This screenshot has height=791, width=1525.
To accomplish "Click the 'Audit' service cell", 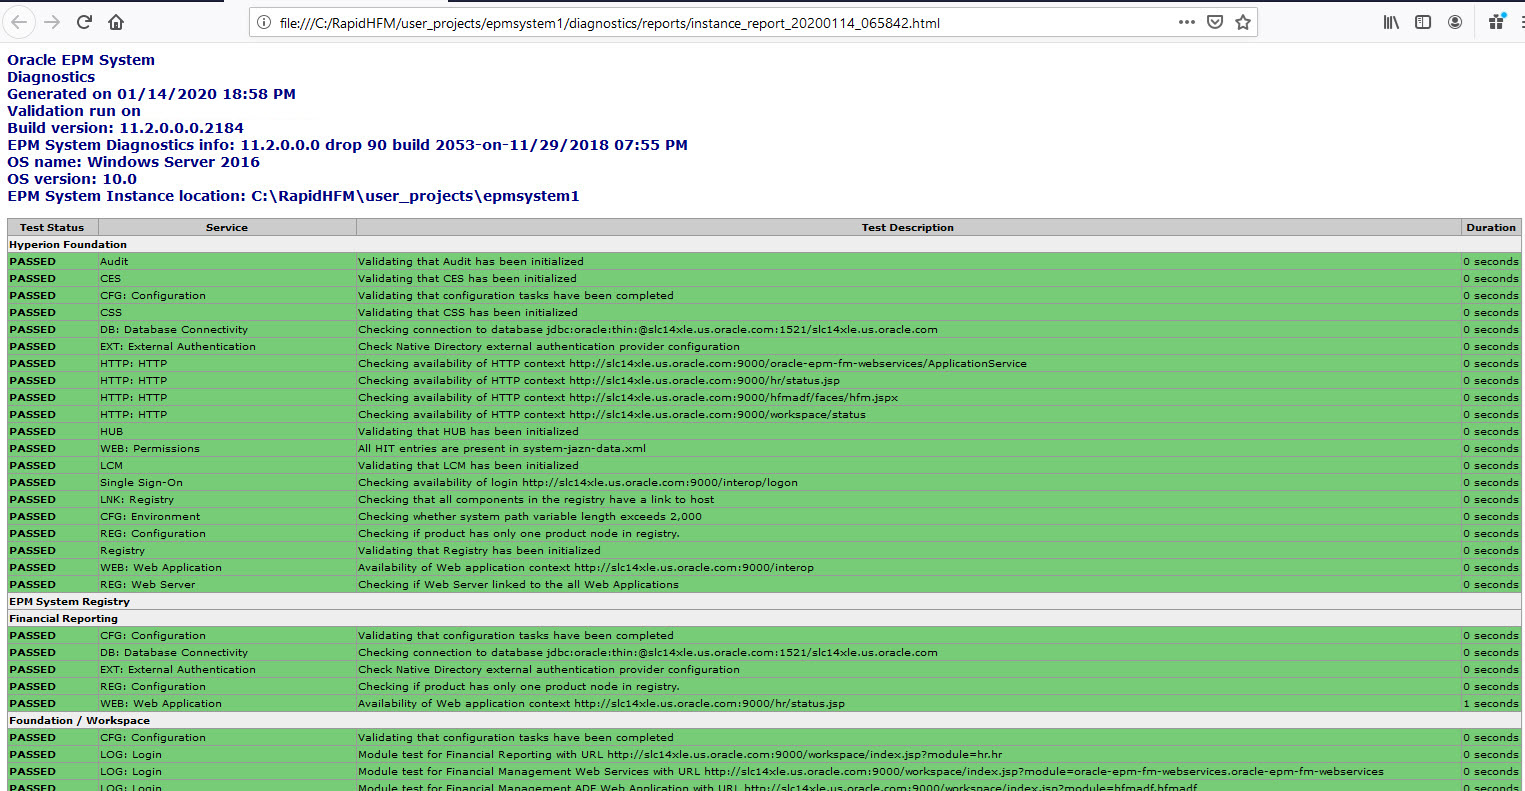I will 227,261.
